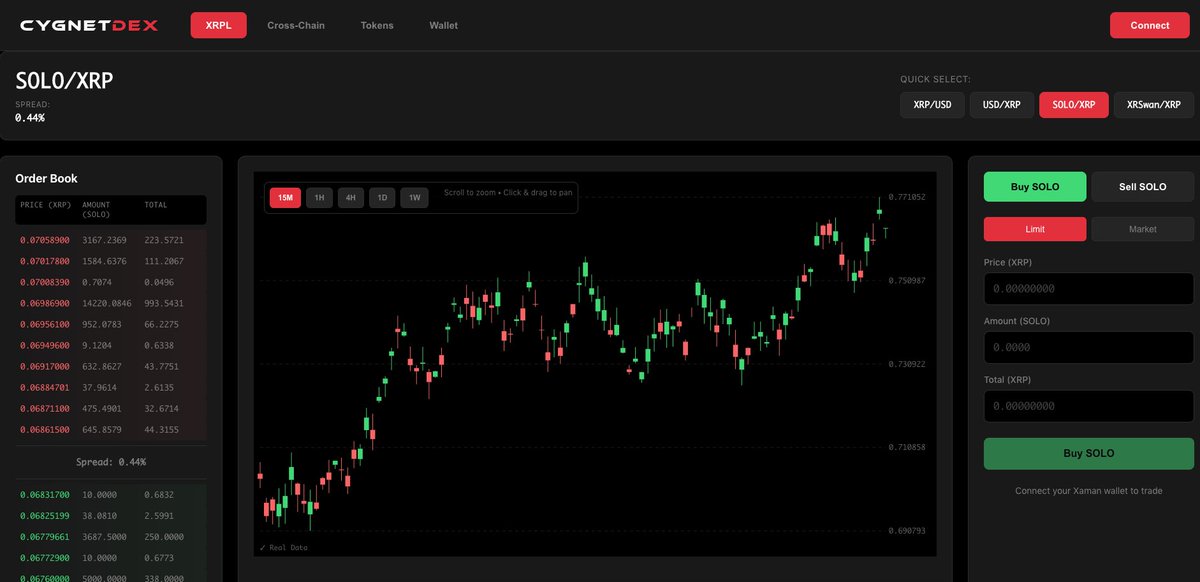The height and width of the screenshot is (582, 1200).
Task: Click bid price 0.06825199
Action: pyautogui.click(x=45, y=515)
